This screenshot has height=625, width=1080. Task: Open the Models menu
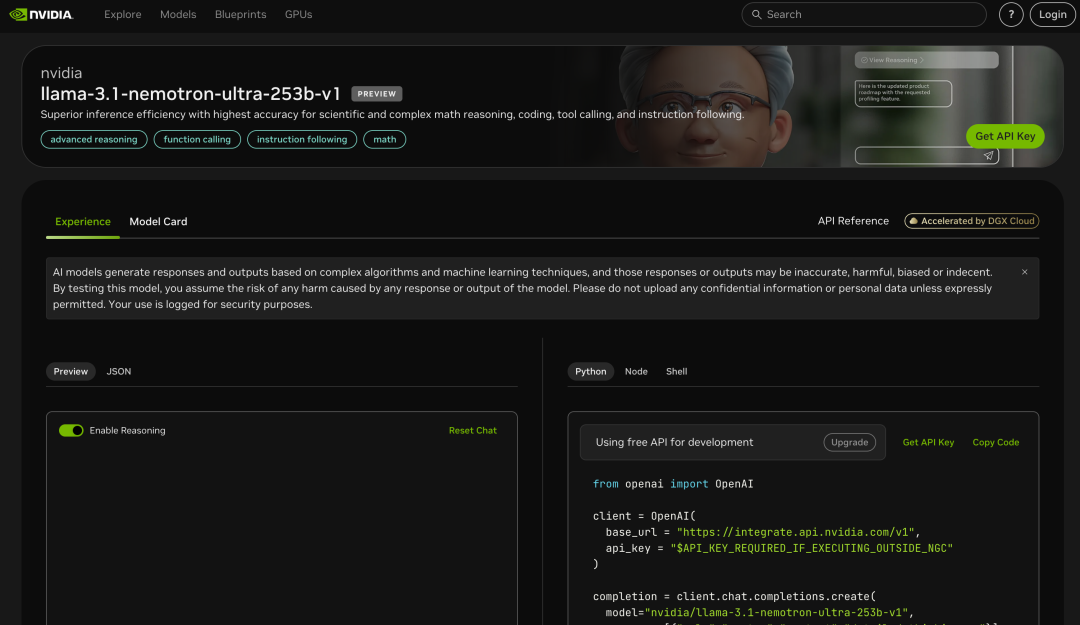[x=178, y=14]
